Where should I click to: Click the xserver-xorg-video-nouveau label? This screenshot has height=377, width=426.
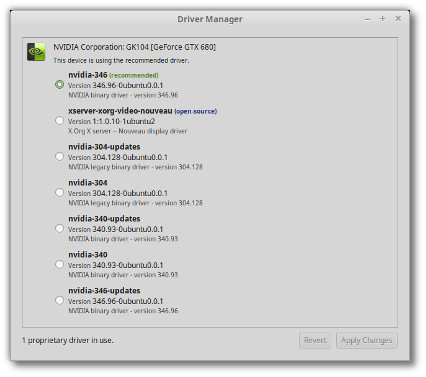point(120,111)
